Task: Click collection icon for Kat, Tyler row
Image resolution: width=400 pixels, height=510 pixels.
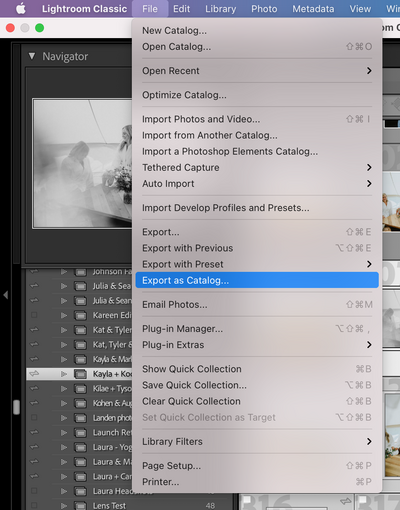Action: 80,345
